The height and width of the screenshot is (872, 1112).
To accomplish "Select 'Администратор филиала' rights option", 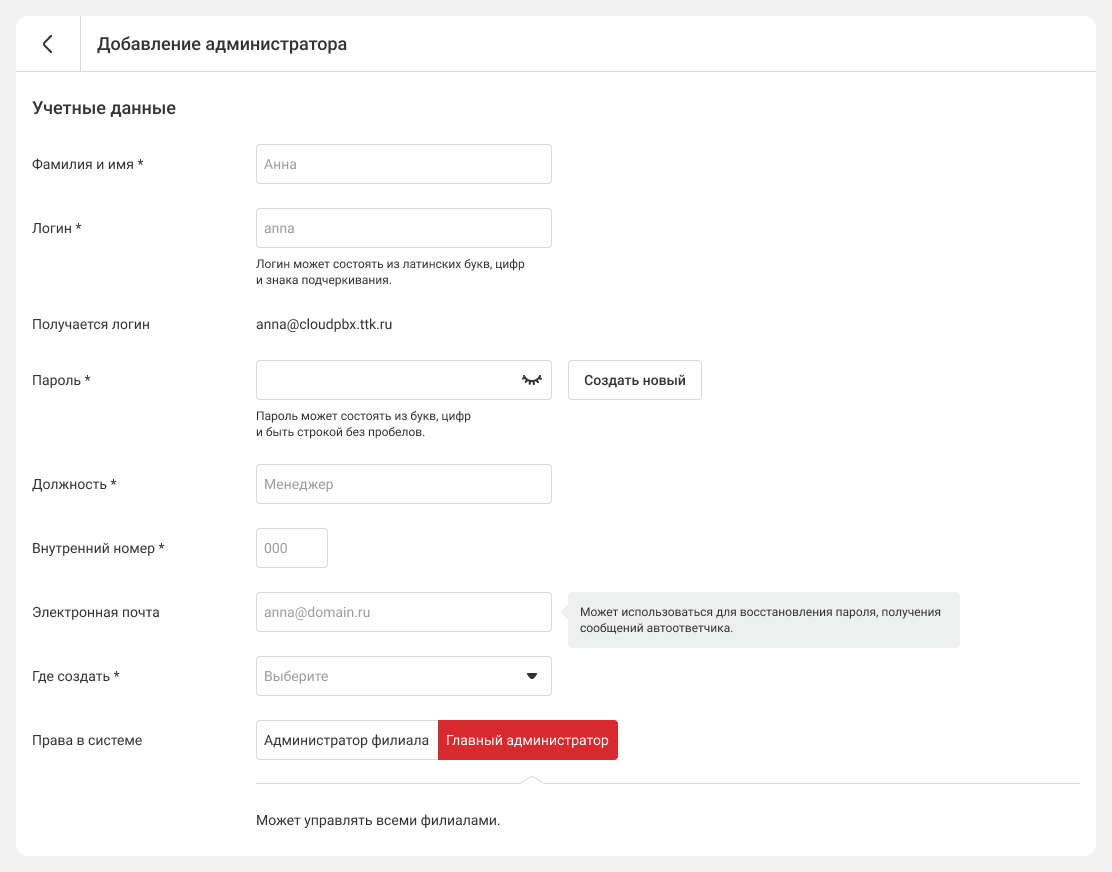I will click(x=346, y=740).
